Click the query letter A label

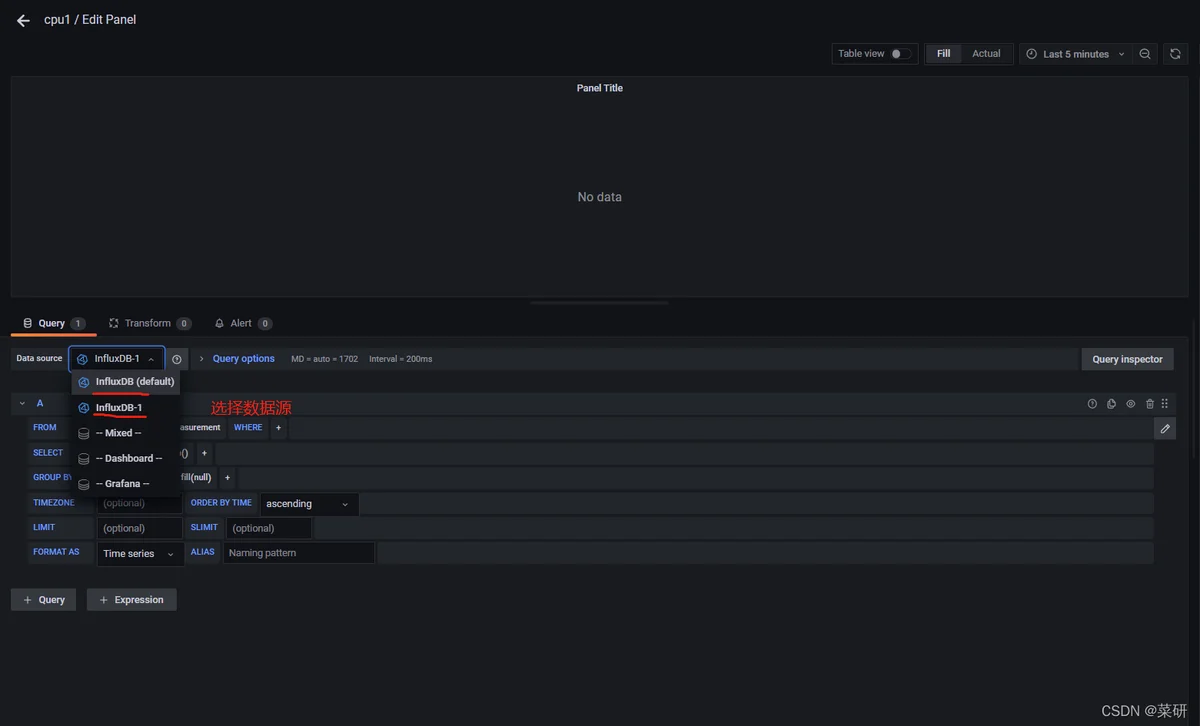(40, 403)
